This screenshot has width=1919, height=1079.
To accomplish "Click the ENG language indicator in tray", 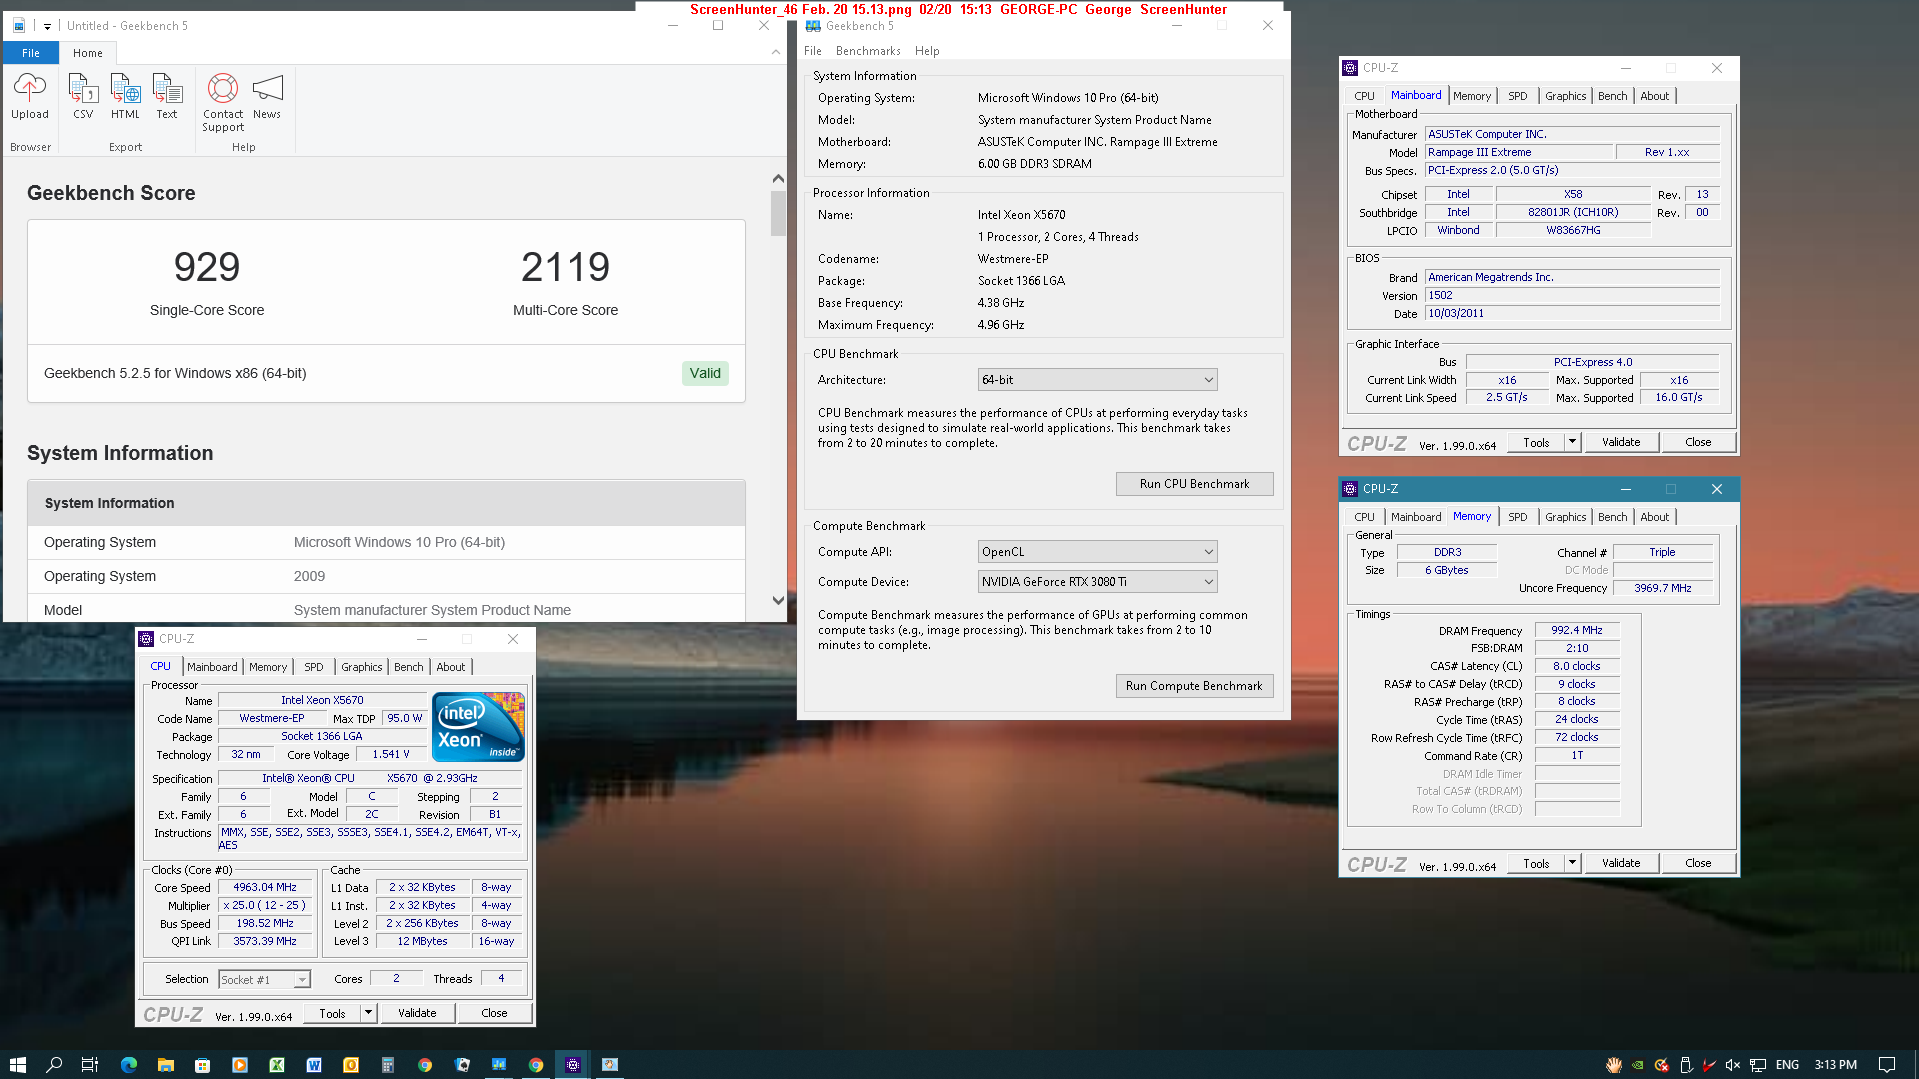I will pyautogui.click(x=1787, y=1065).
